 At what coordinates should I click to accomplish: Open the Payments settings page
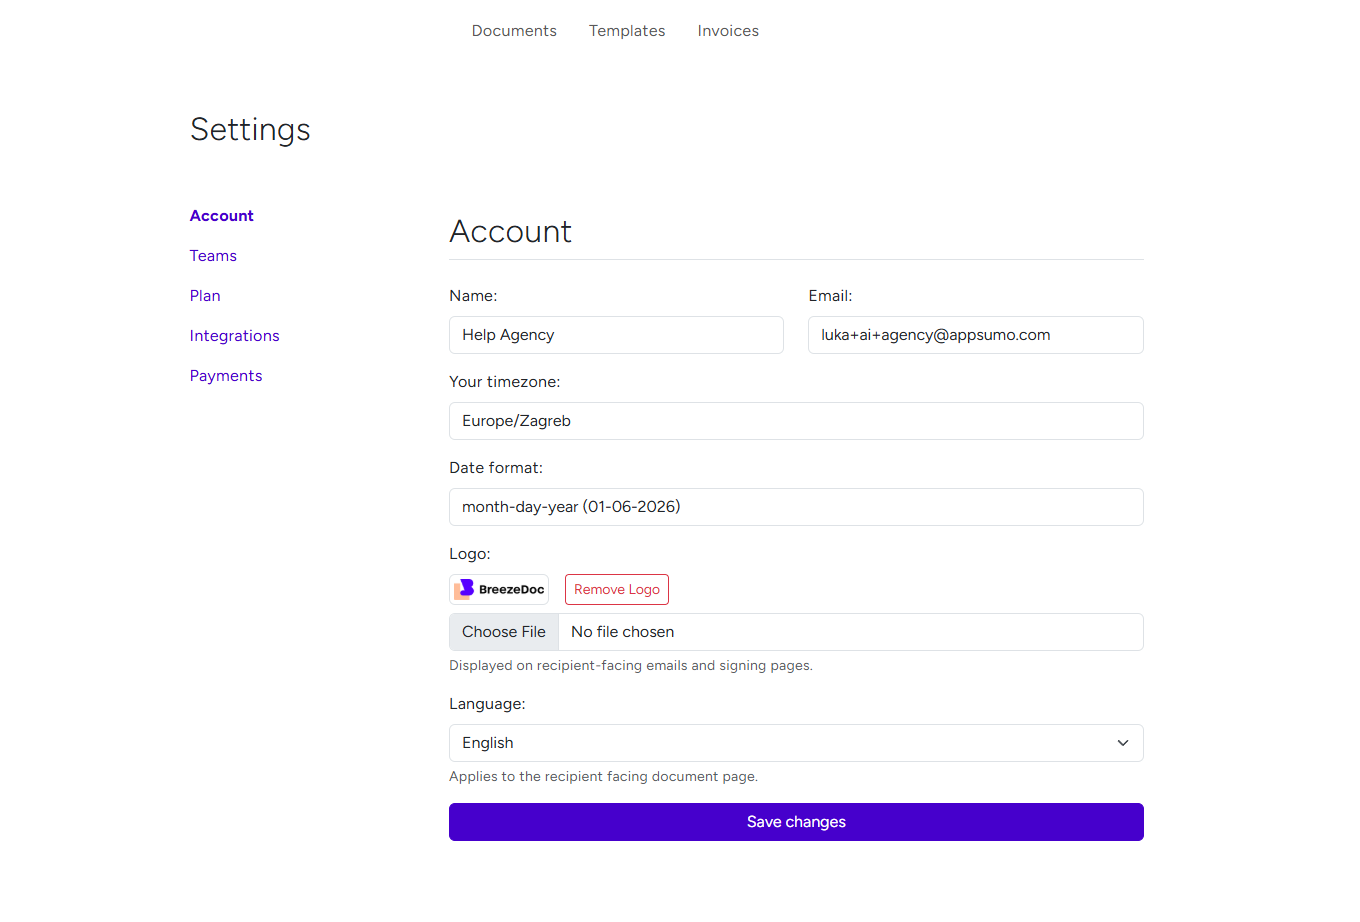point(226,375)
